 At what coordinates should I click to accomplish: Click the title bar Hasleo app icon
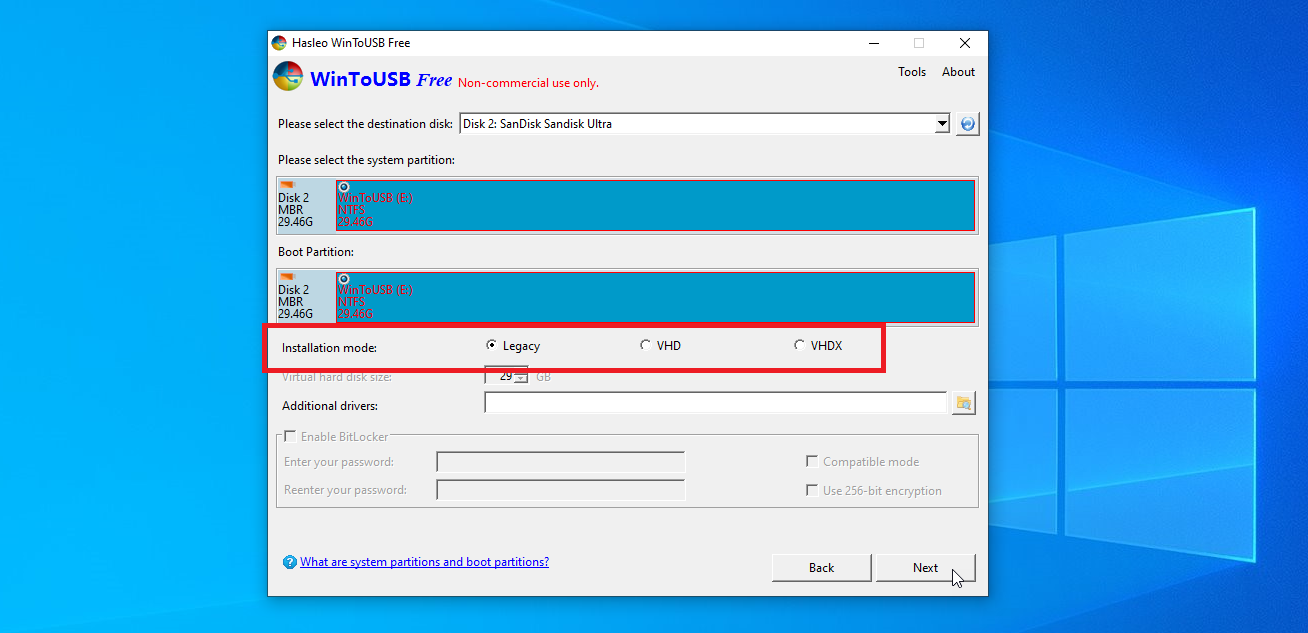279,43
